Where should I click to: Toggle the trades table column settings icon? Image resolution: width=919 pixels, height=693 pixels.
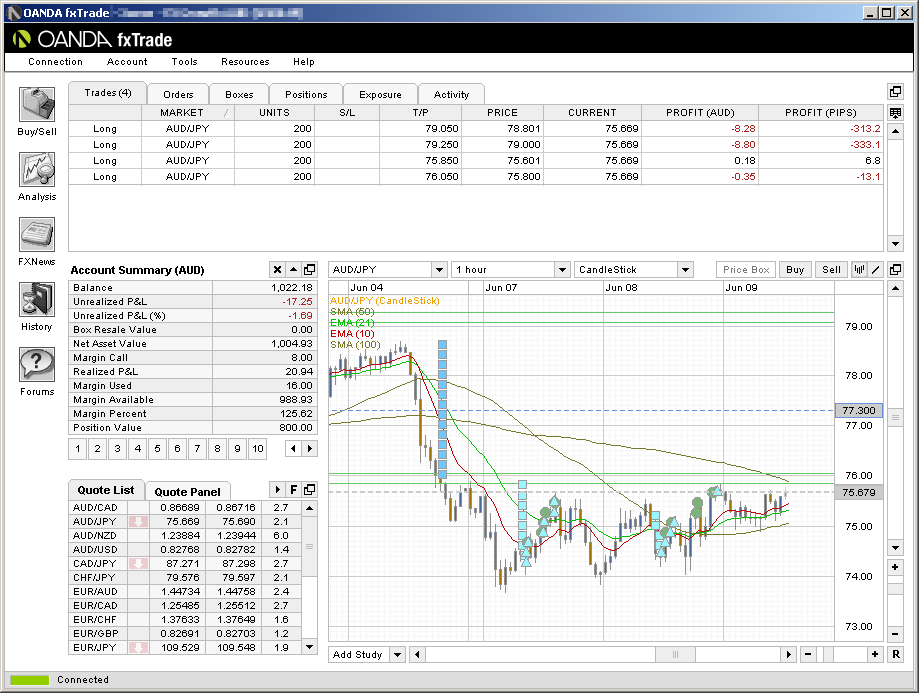pyautogui.click(x=896, y=113)
